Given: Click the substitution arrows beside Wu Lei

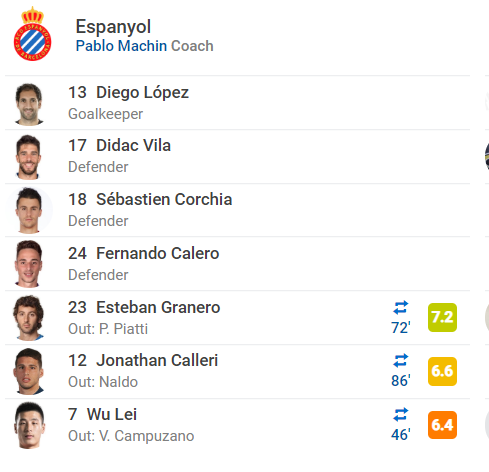Looking at the screenshot, I should coord(400,414).
